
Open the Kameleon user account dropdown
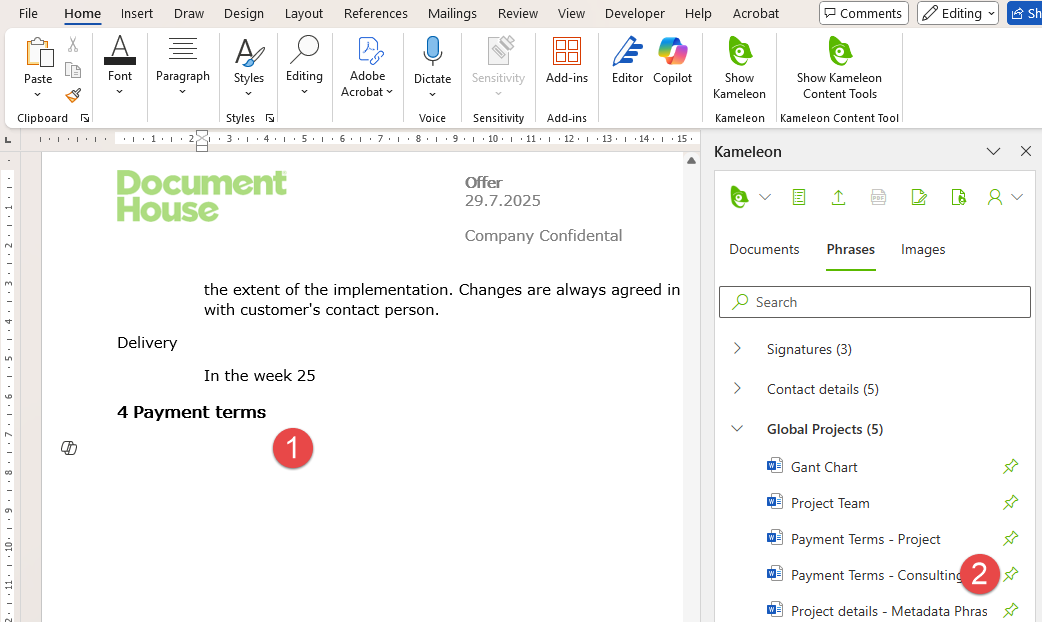pyautogui.click(x=1004, y=197)
